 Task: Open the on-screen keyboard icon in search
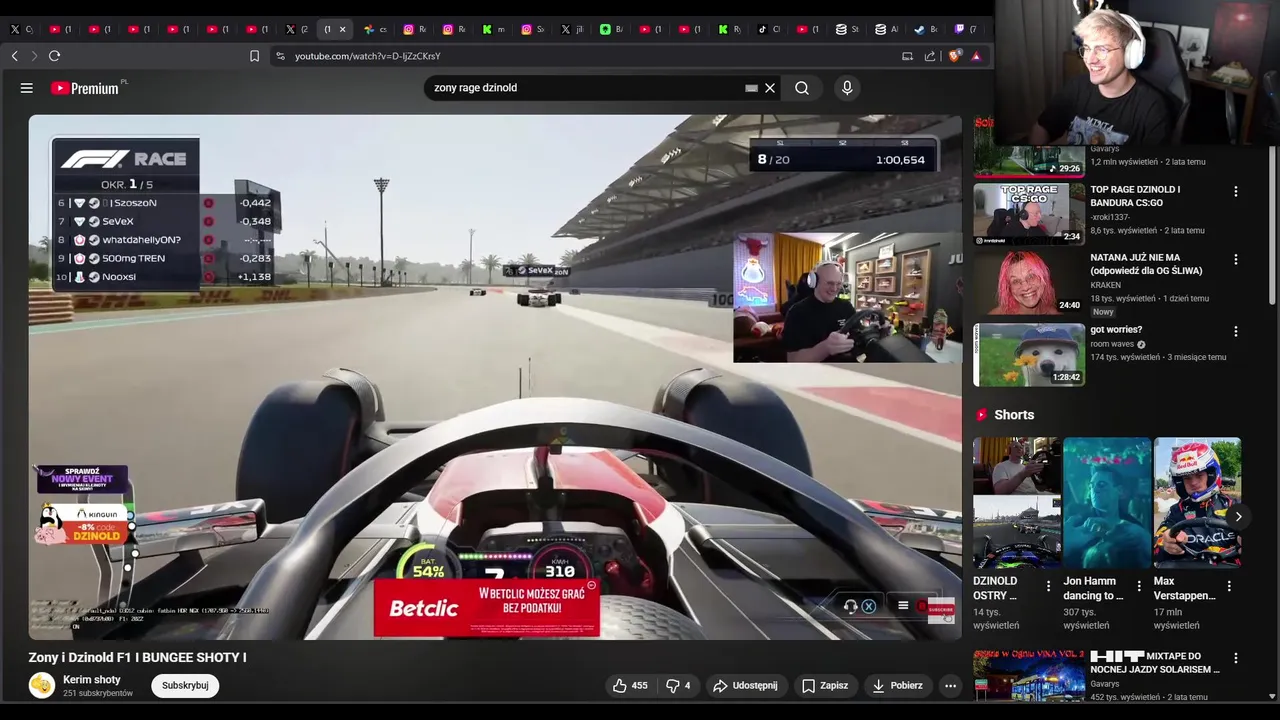click(x=751, y=88)
